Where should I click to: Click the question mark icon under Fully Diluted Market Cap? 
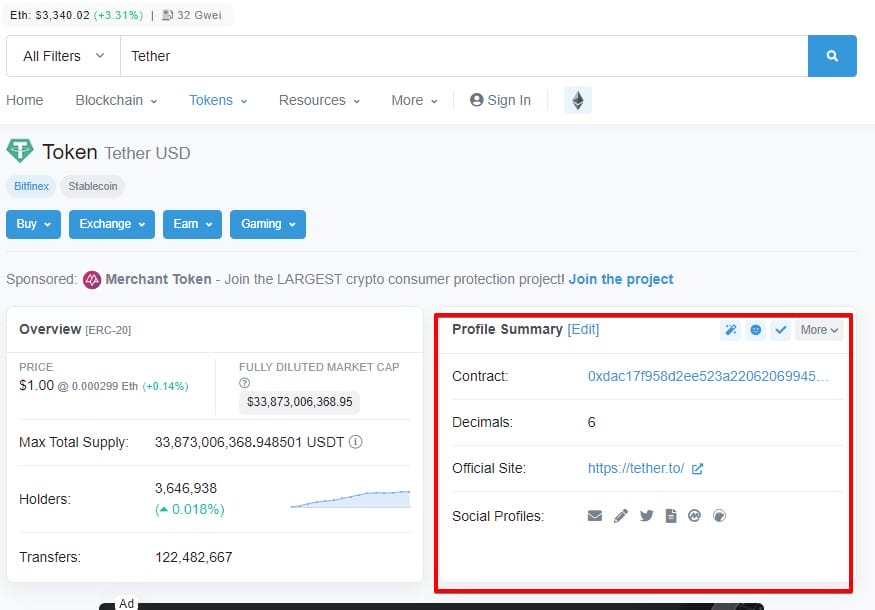[x=244, y=383]
